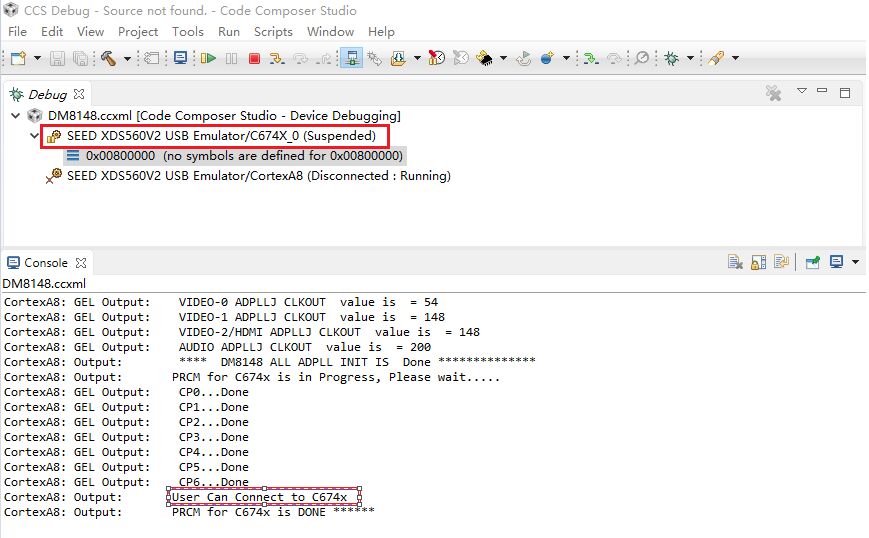This screenshot has width=869, height=538.
Task: Click the two-gears toolbar icon after Connect Target
Action: (x=375, y=58)
